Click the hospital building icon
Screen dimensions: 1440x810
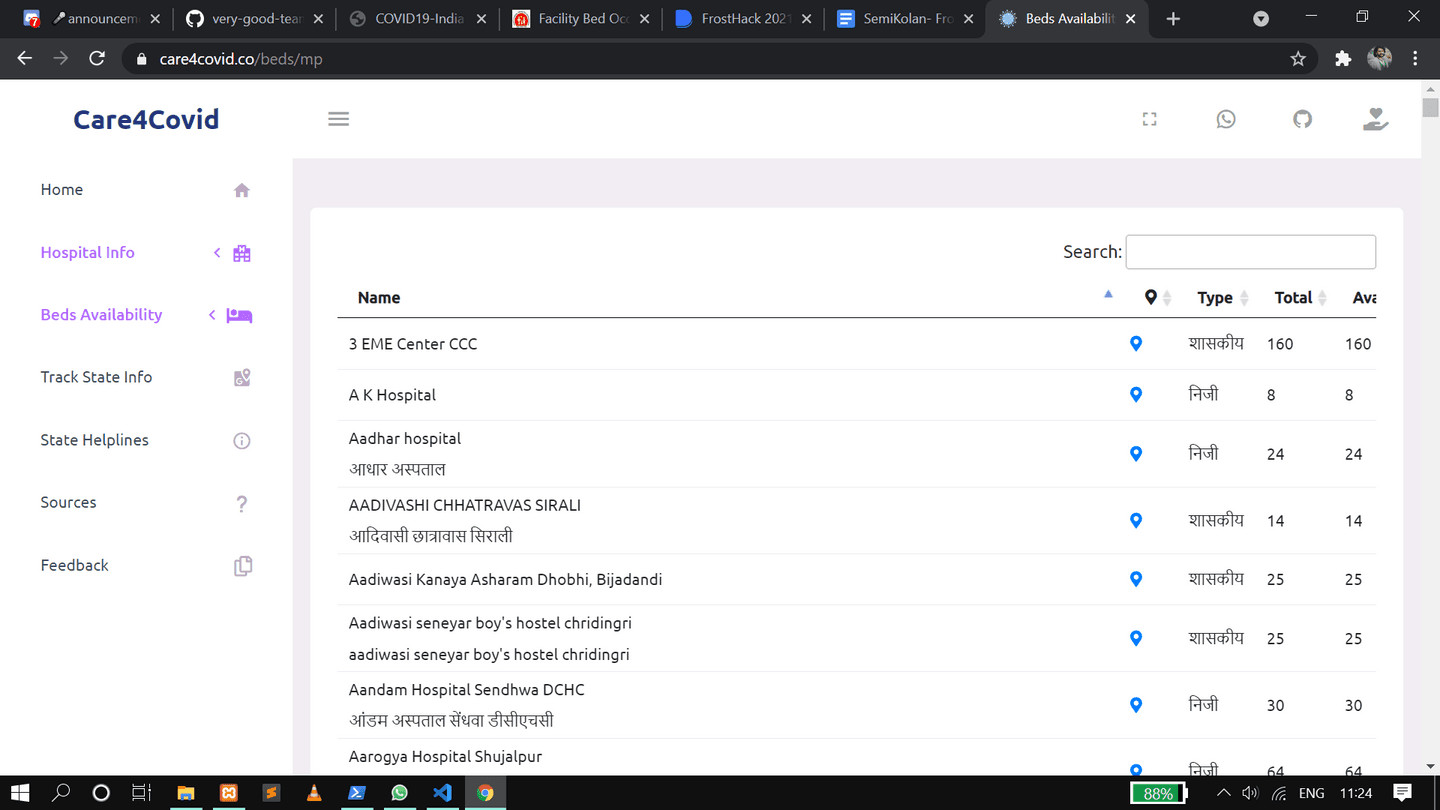tap(242, 253)
